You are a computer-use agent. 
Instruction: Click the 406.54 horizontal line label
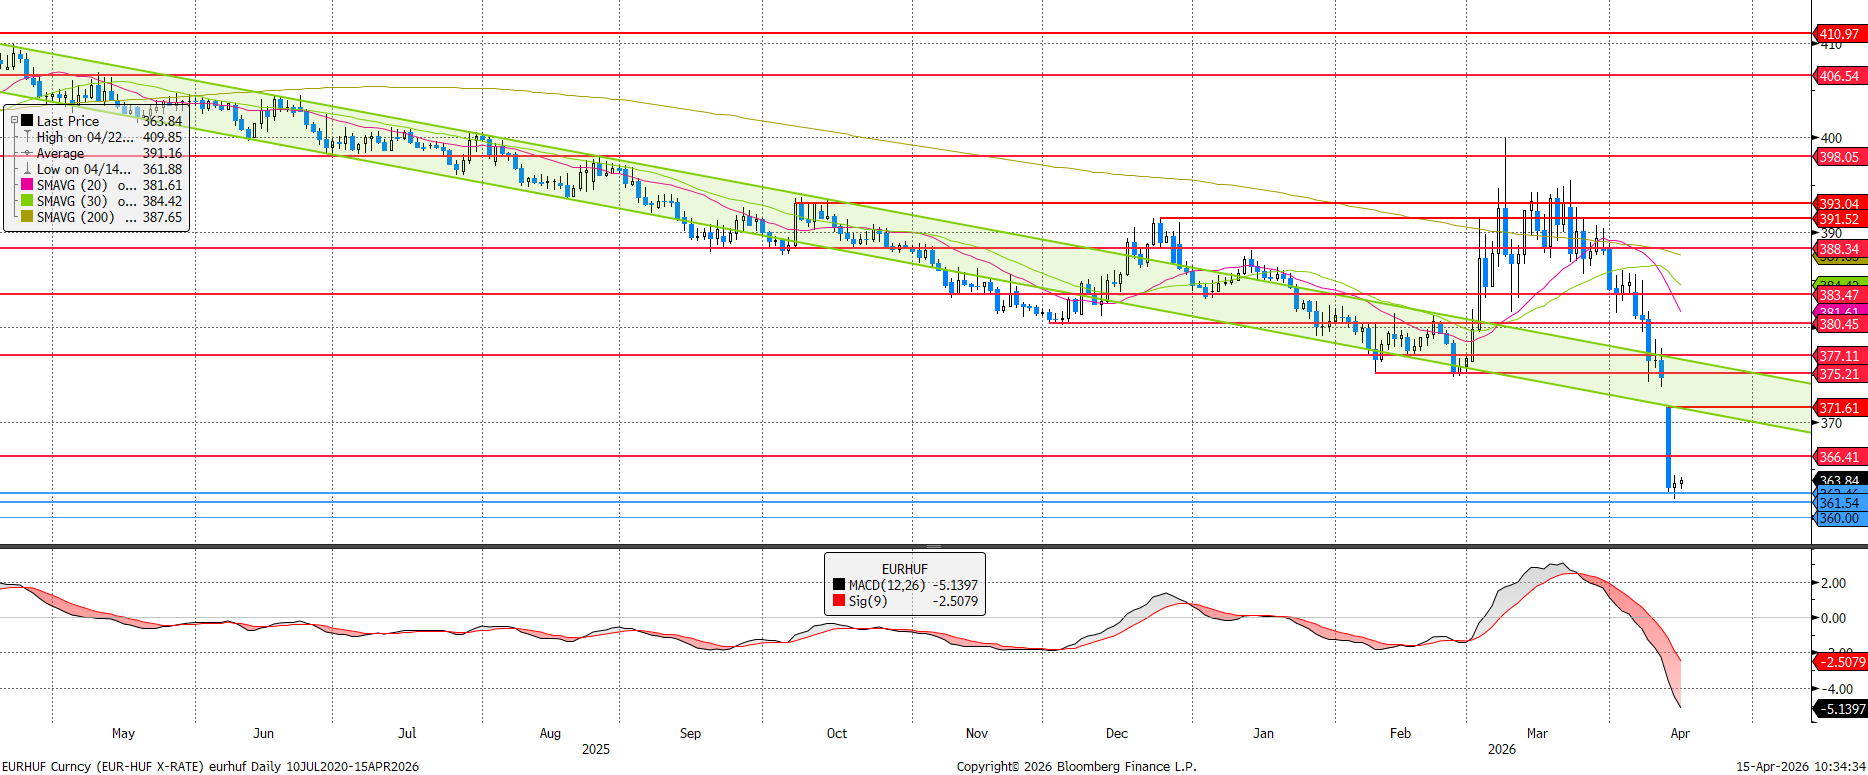click(x=1839, y=76)
